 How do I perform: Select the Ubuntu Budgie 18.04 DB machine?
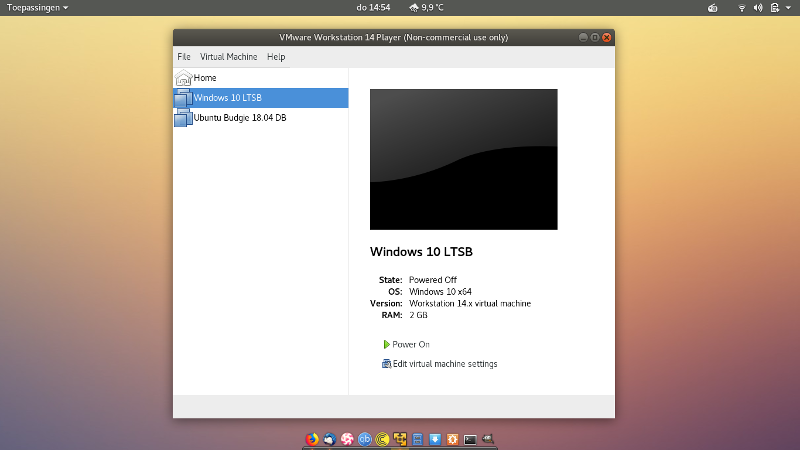point(261,117)
